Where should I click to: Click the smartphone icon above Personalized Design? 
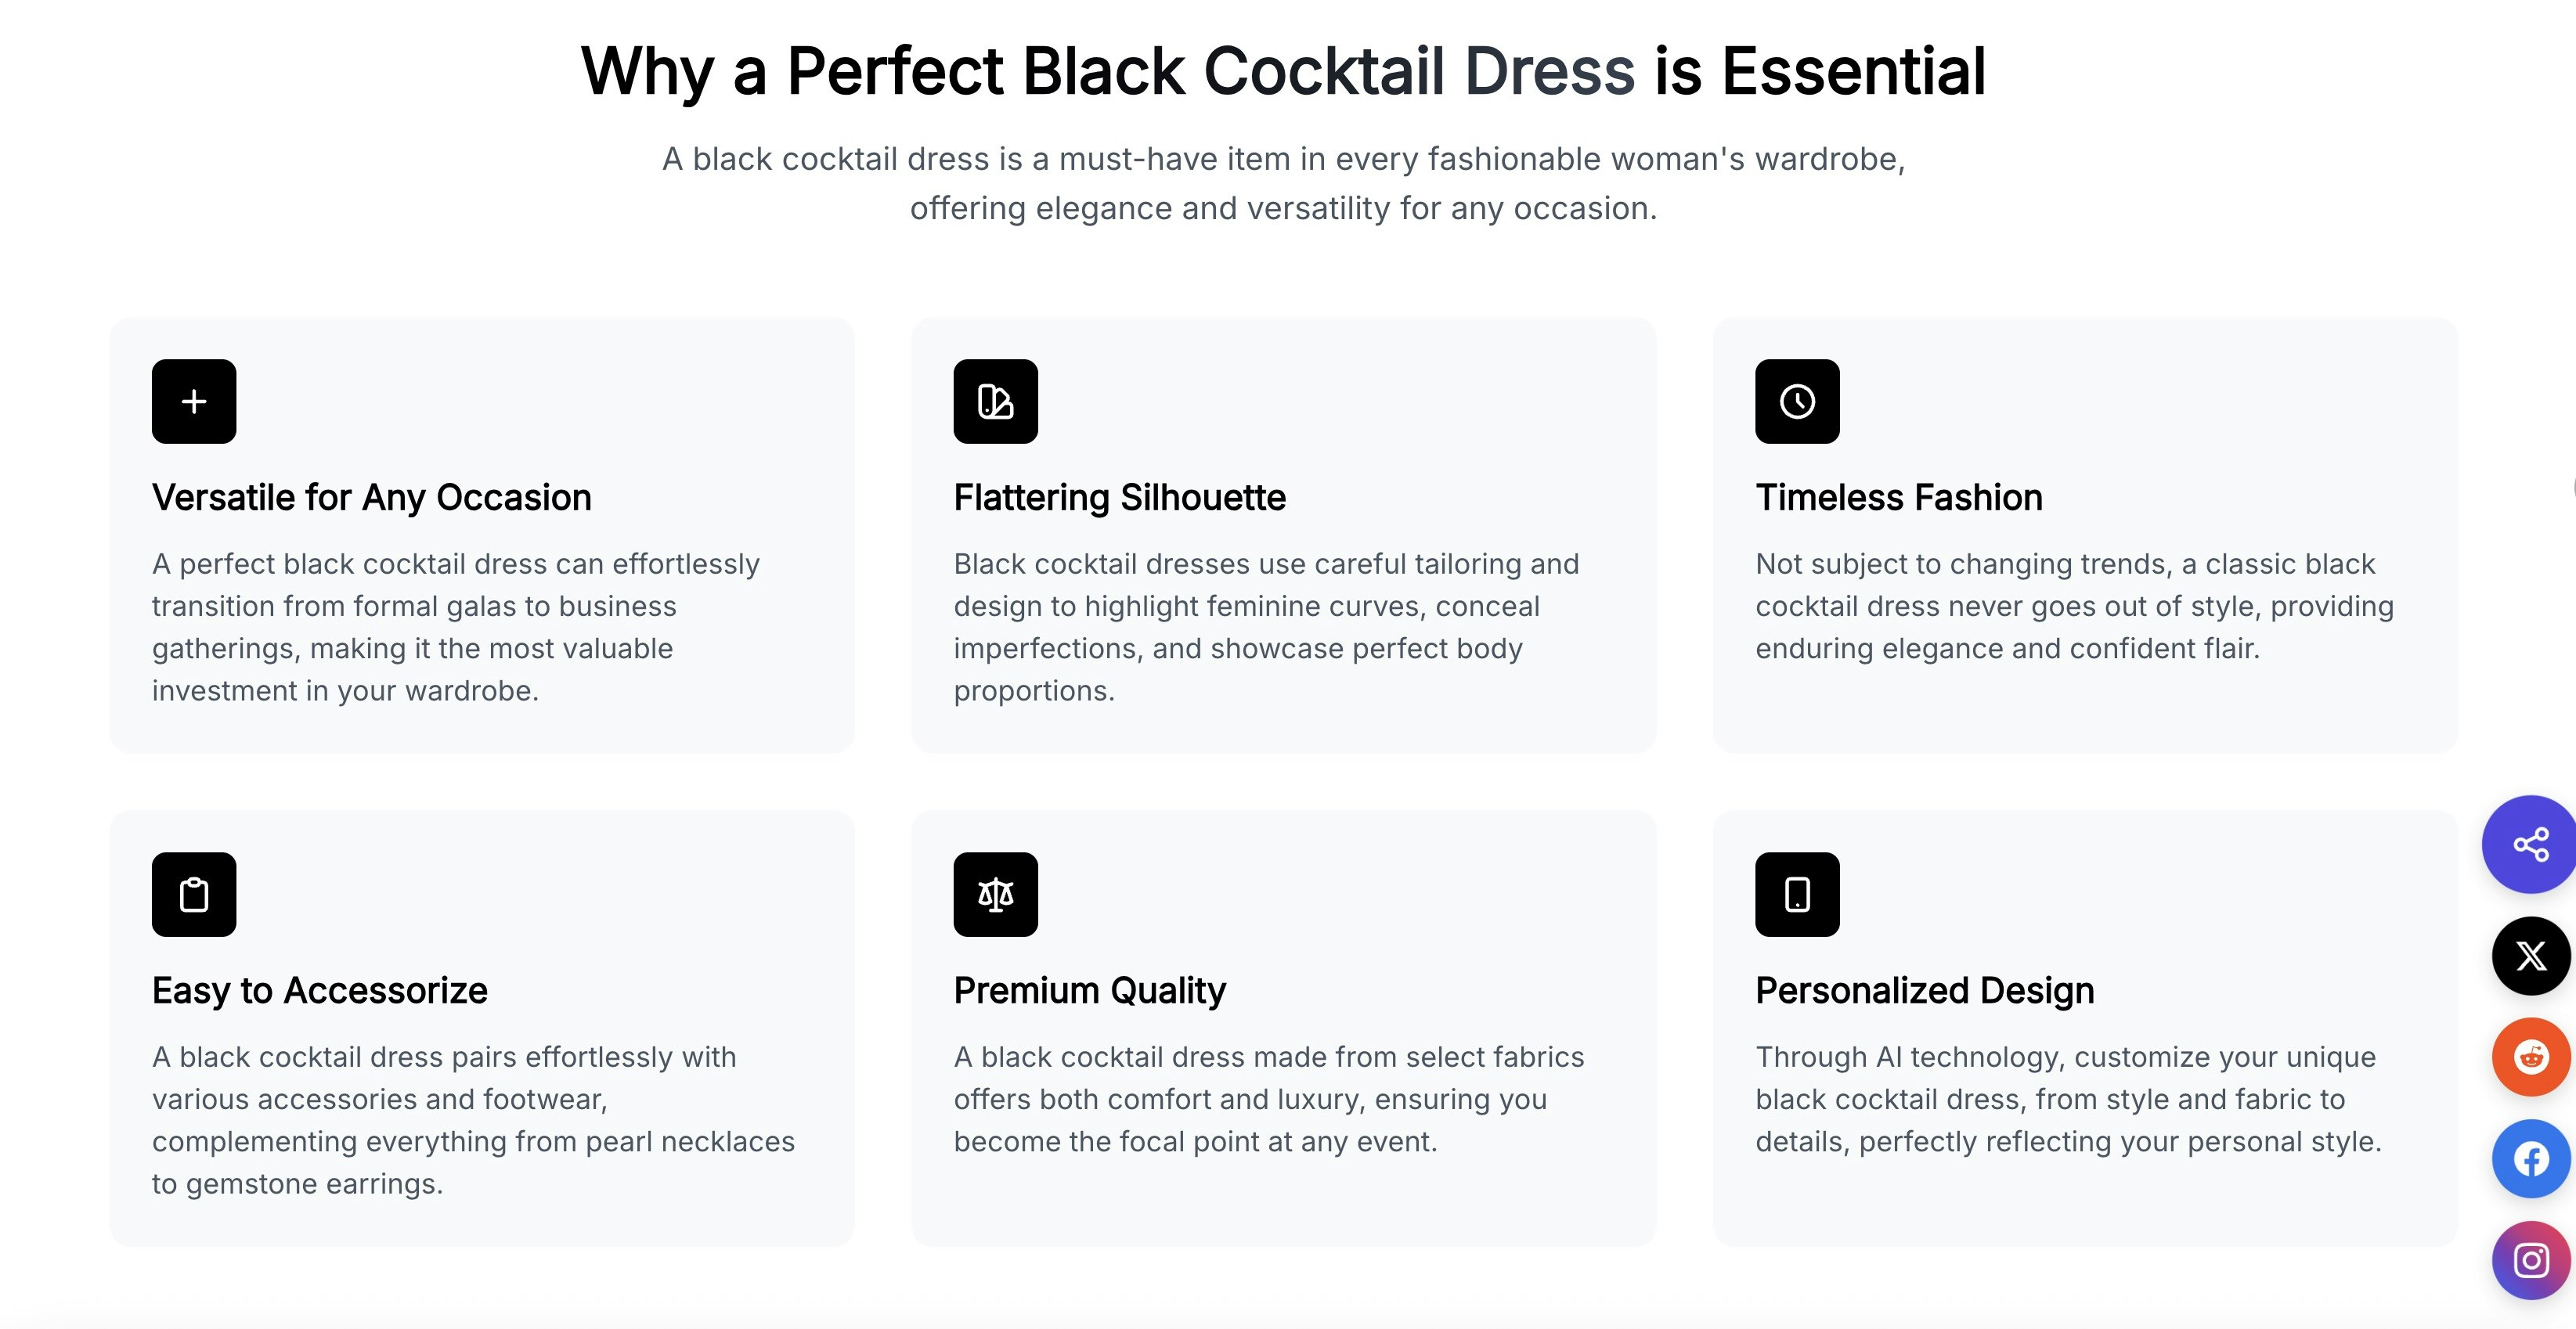point(1797,894)
